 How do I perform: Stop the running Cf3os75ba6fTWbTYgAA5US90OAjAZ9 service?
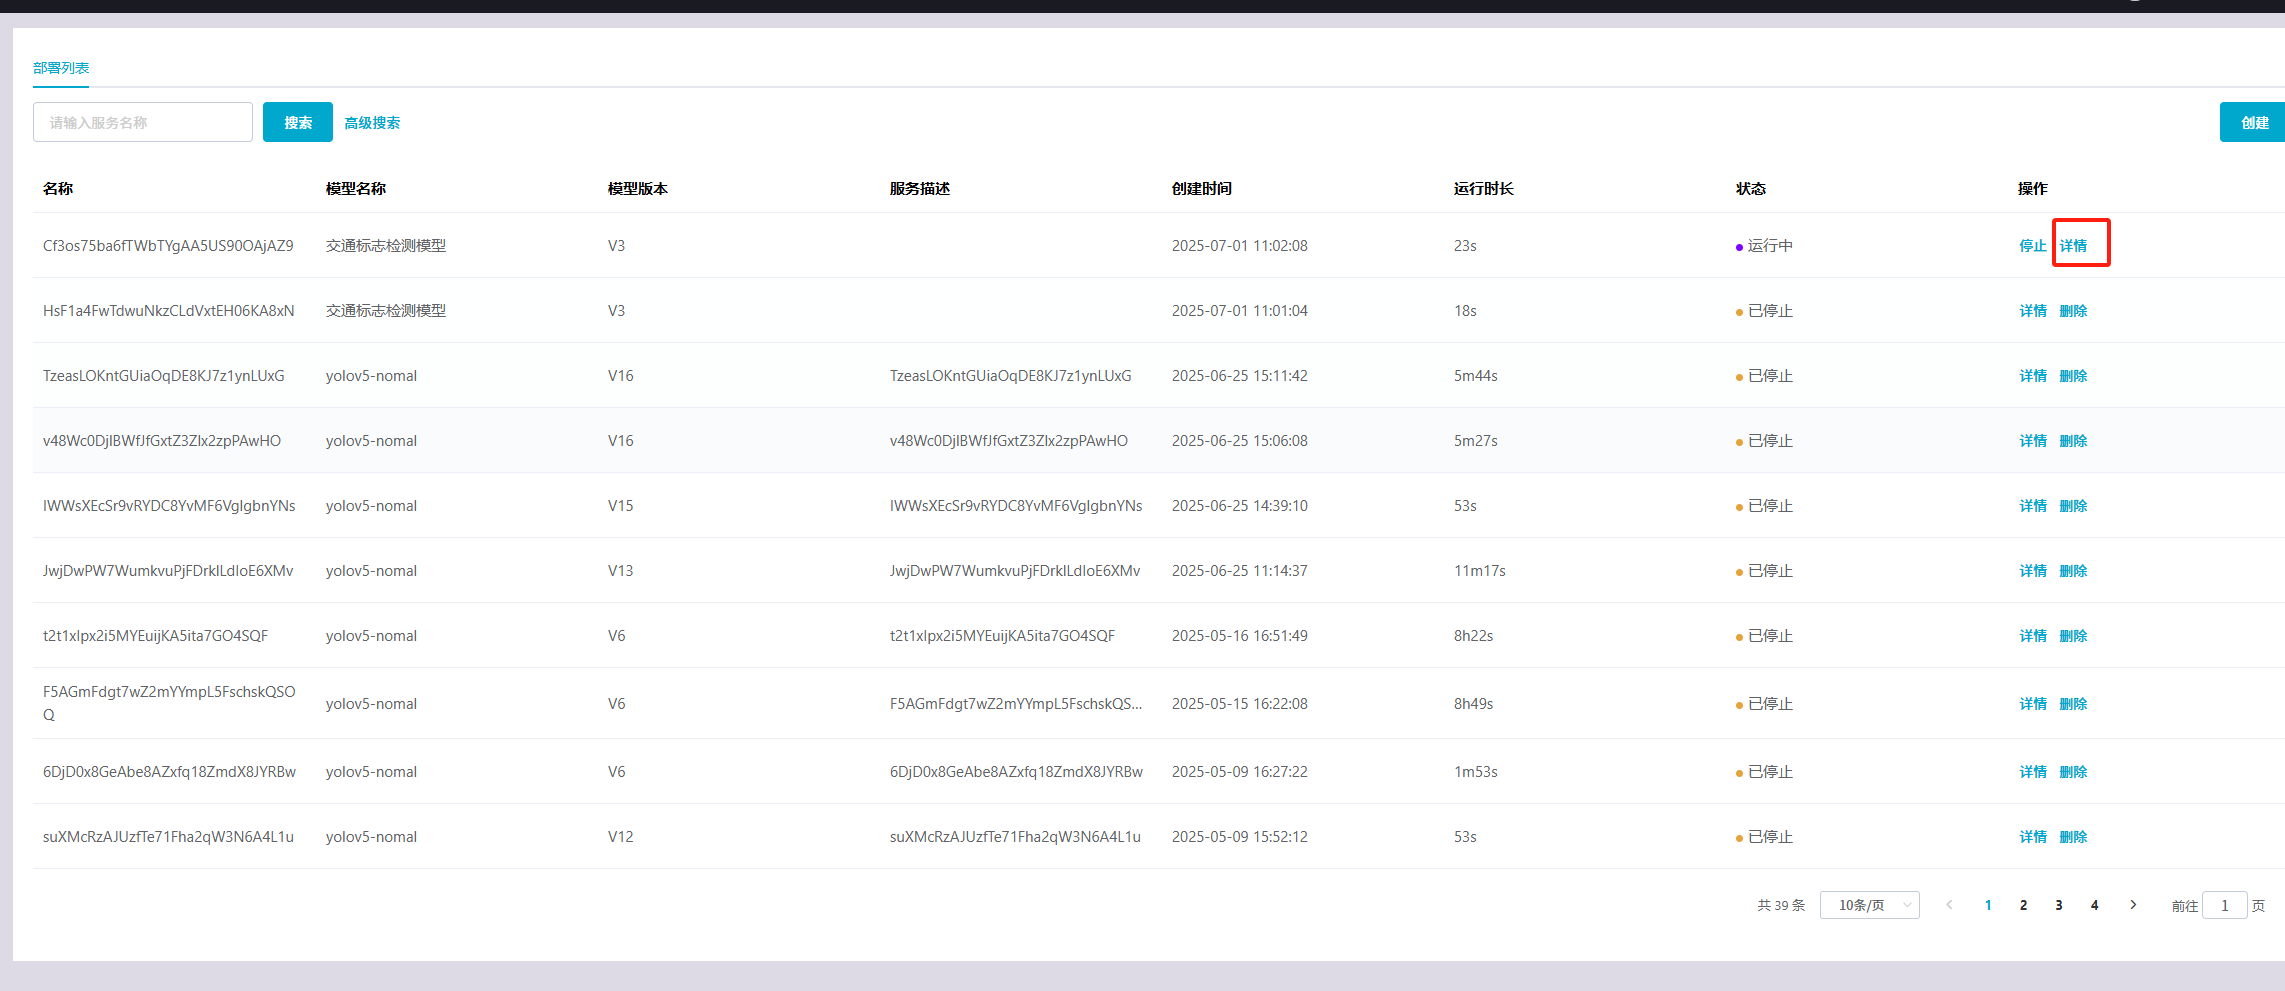(2032, 246)
